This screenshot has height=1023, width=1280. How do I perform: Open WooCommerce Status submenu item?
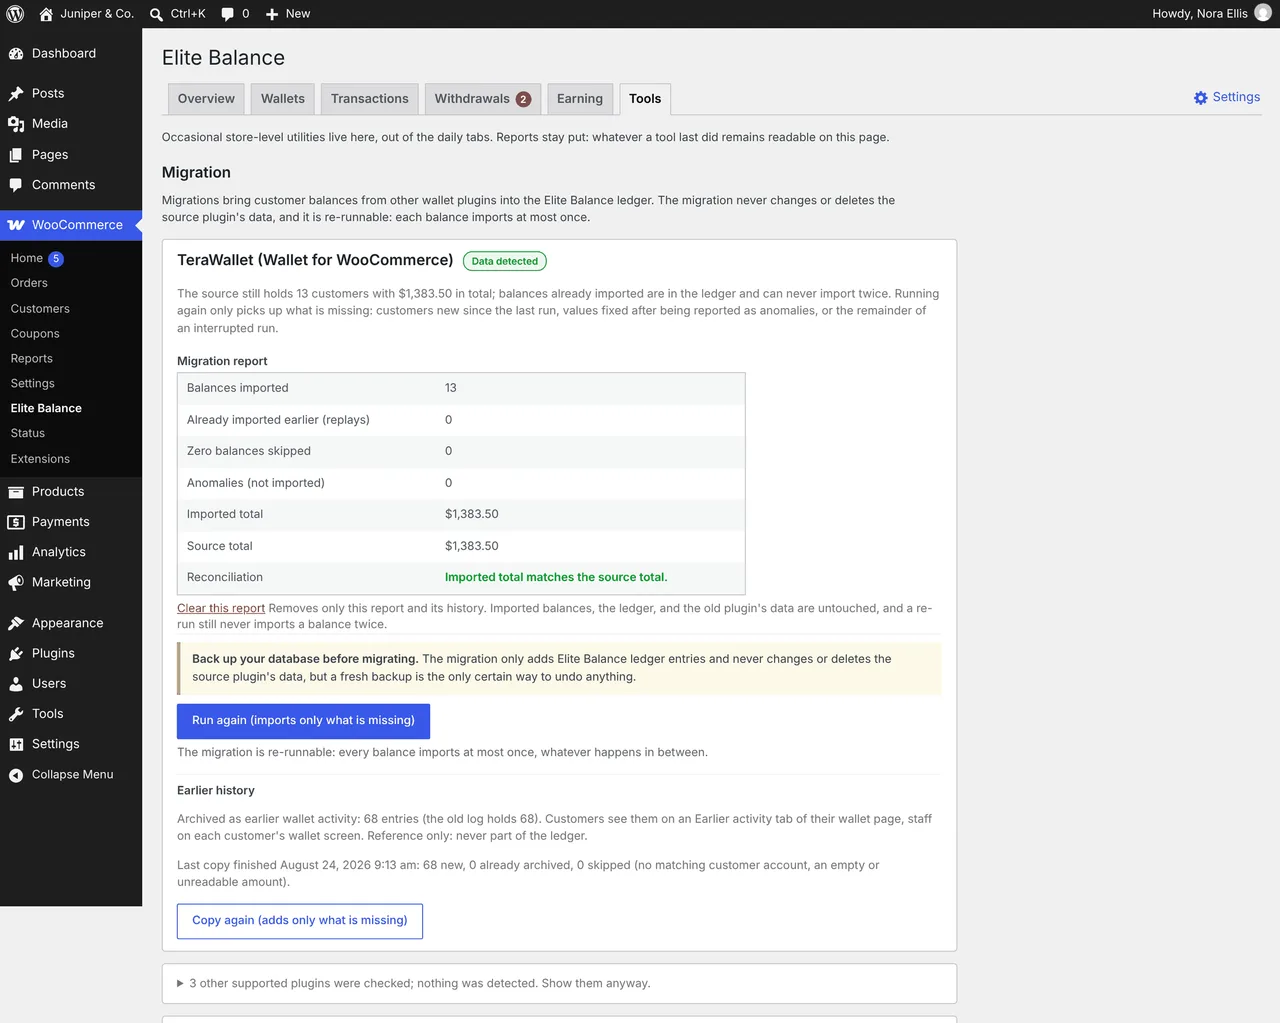[x=28, y=433]
